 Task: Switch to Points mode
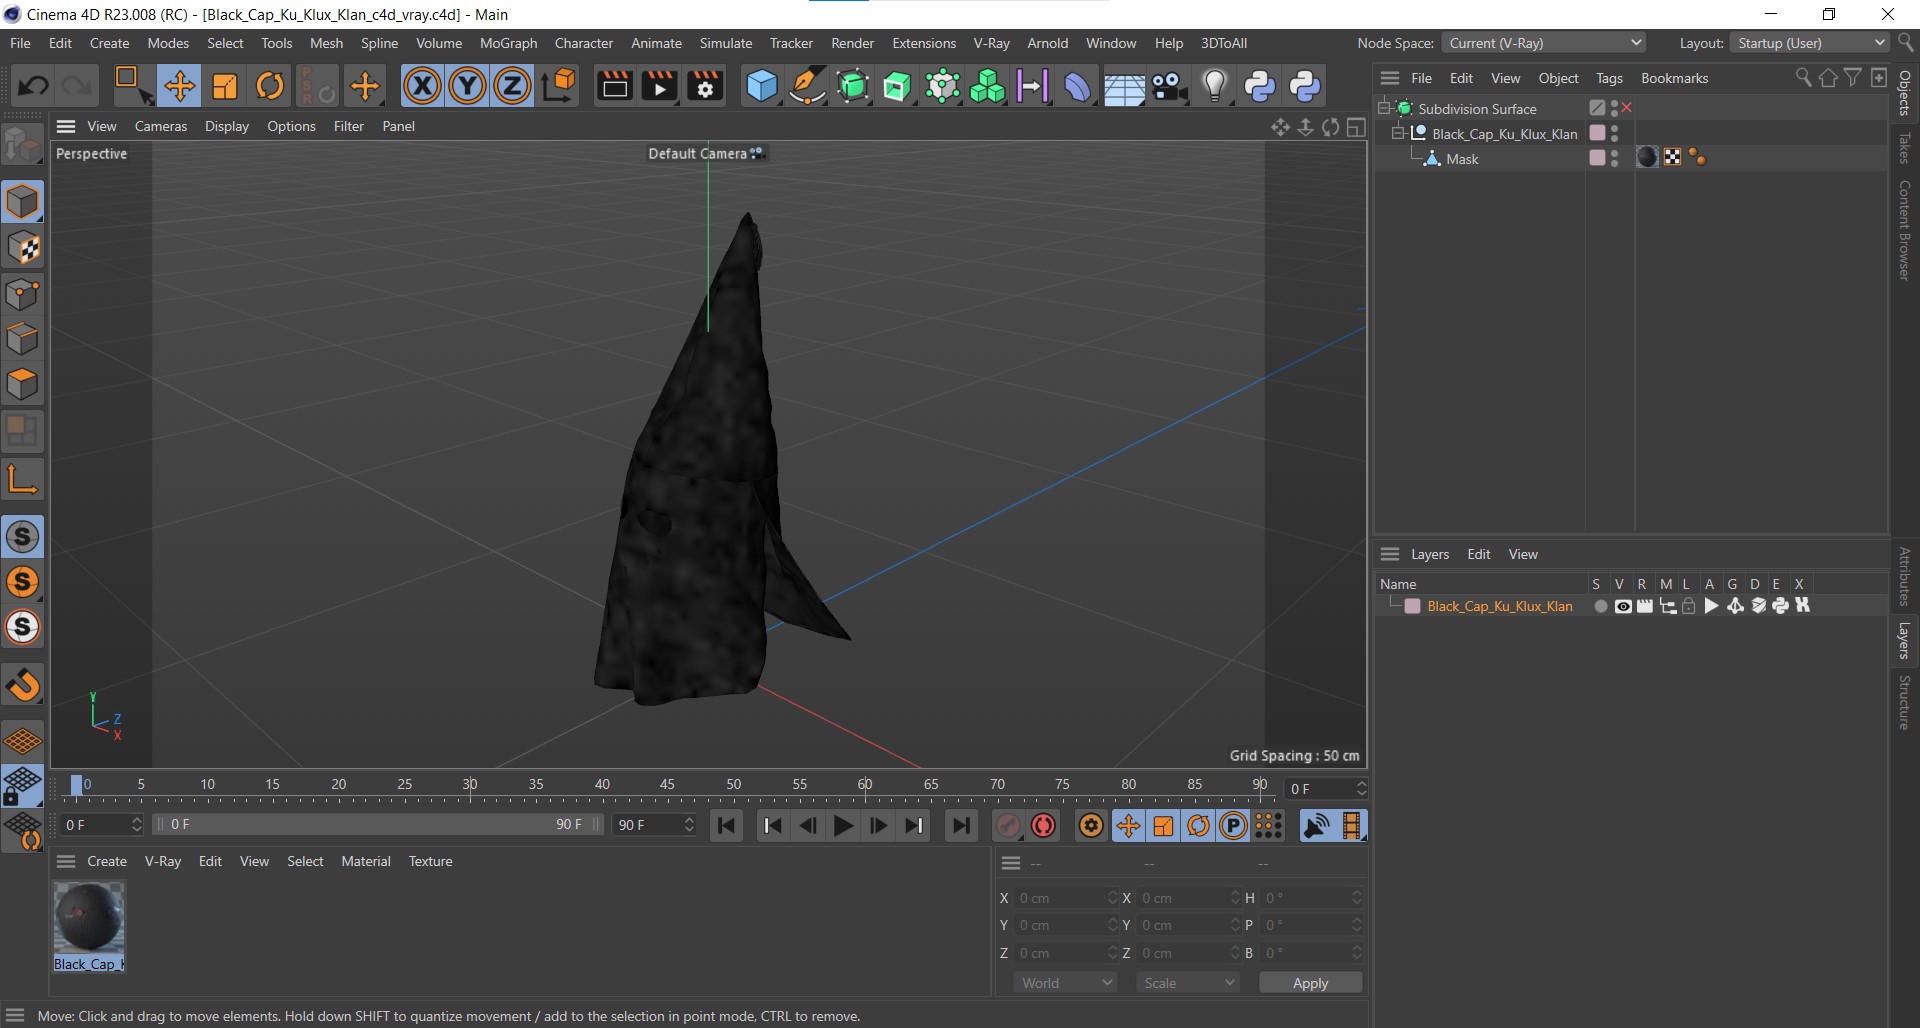coord(22,294)
